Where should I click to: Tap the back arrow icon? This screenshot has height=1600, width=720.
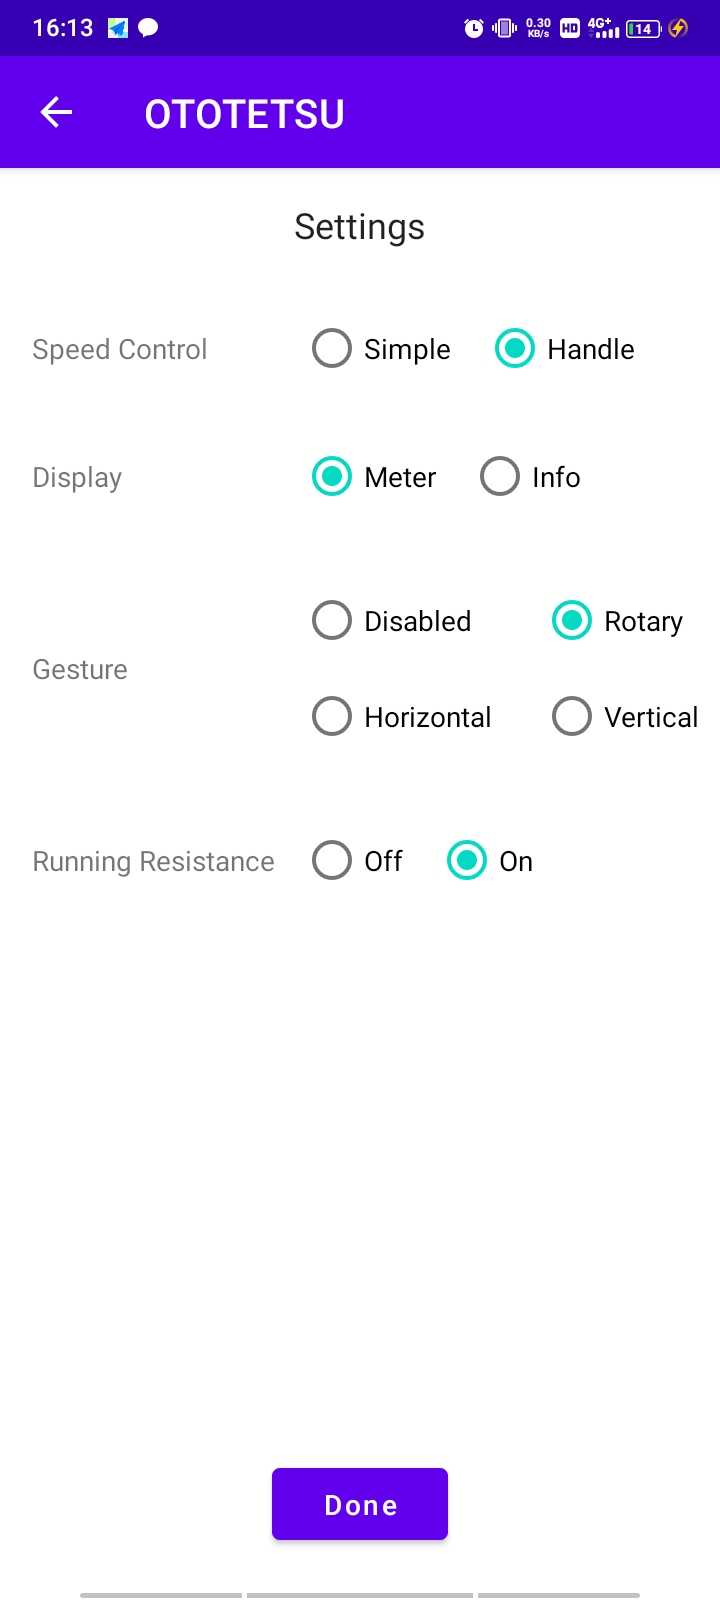[x=56, y=112]
